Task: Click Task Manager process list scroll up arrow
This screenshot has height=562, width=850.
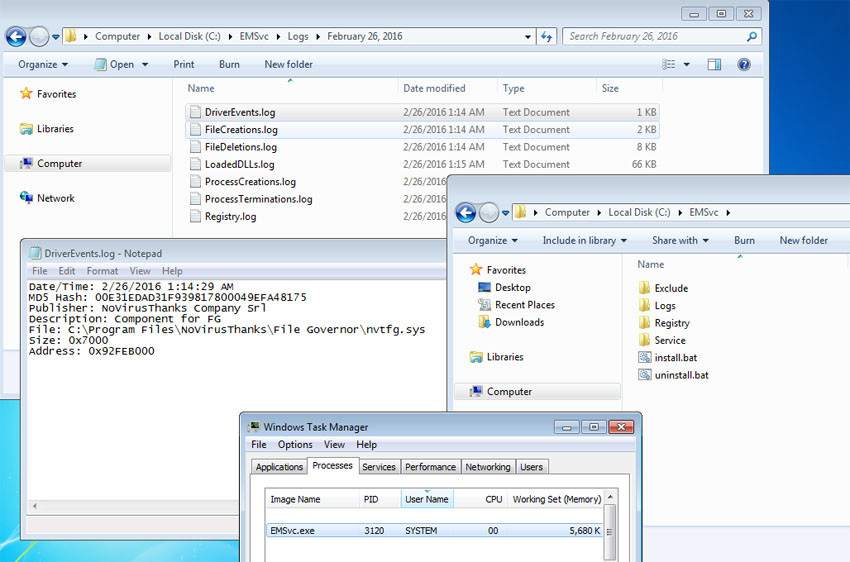Action: [x=610, y=497]
